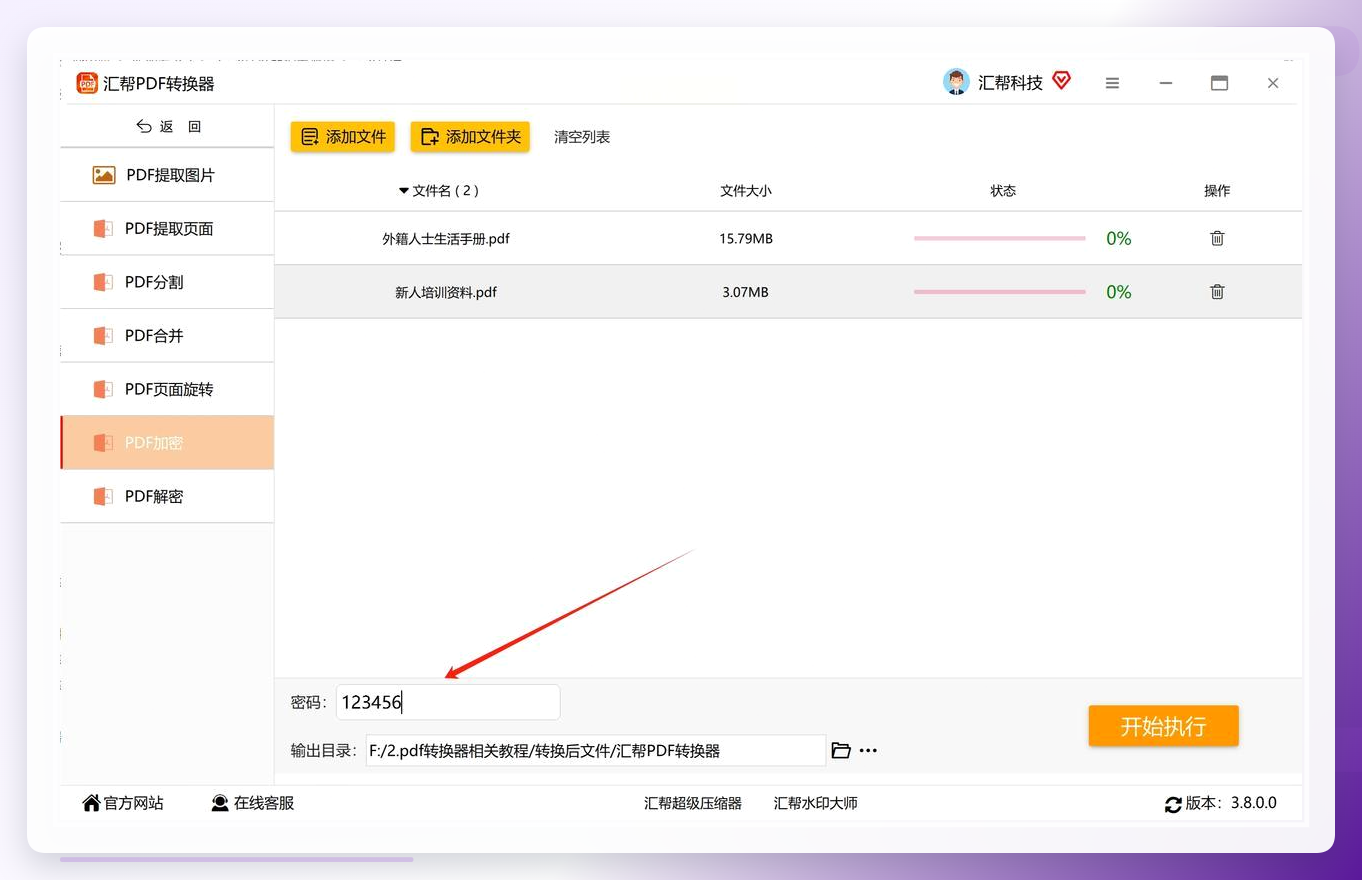Viewport: 1362px width, 880px height.
Task: Clear the list with 清空列表
Action: pos(582,137)
